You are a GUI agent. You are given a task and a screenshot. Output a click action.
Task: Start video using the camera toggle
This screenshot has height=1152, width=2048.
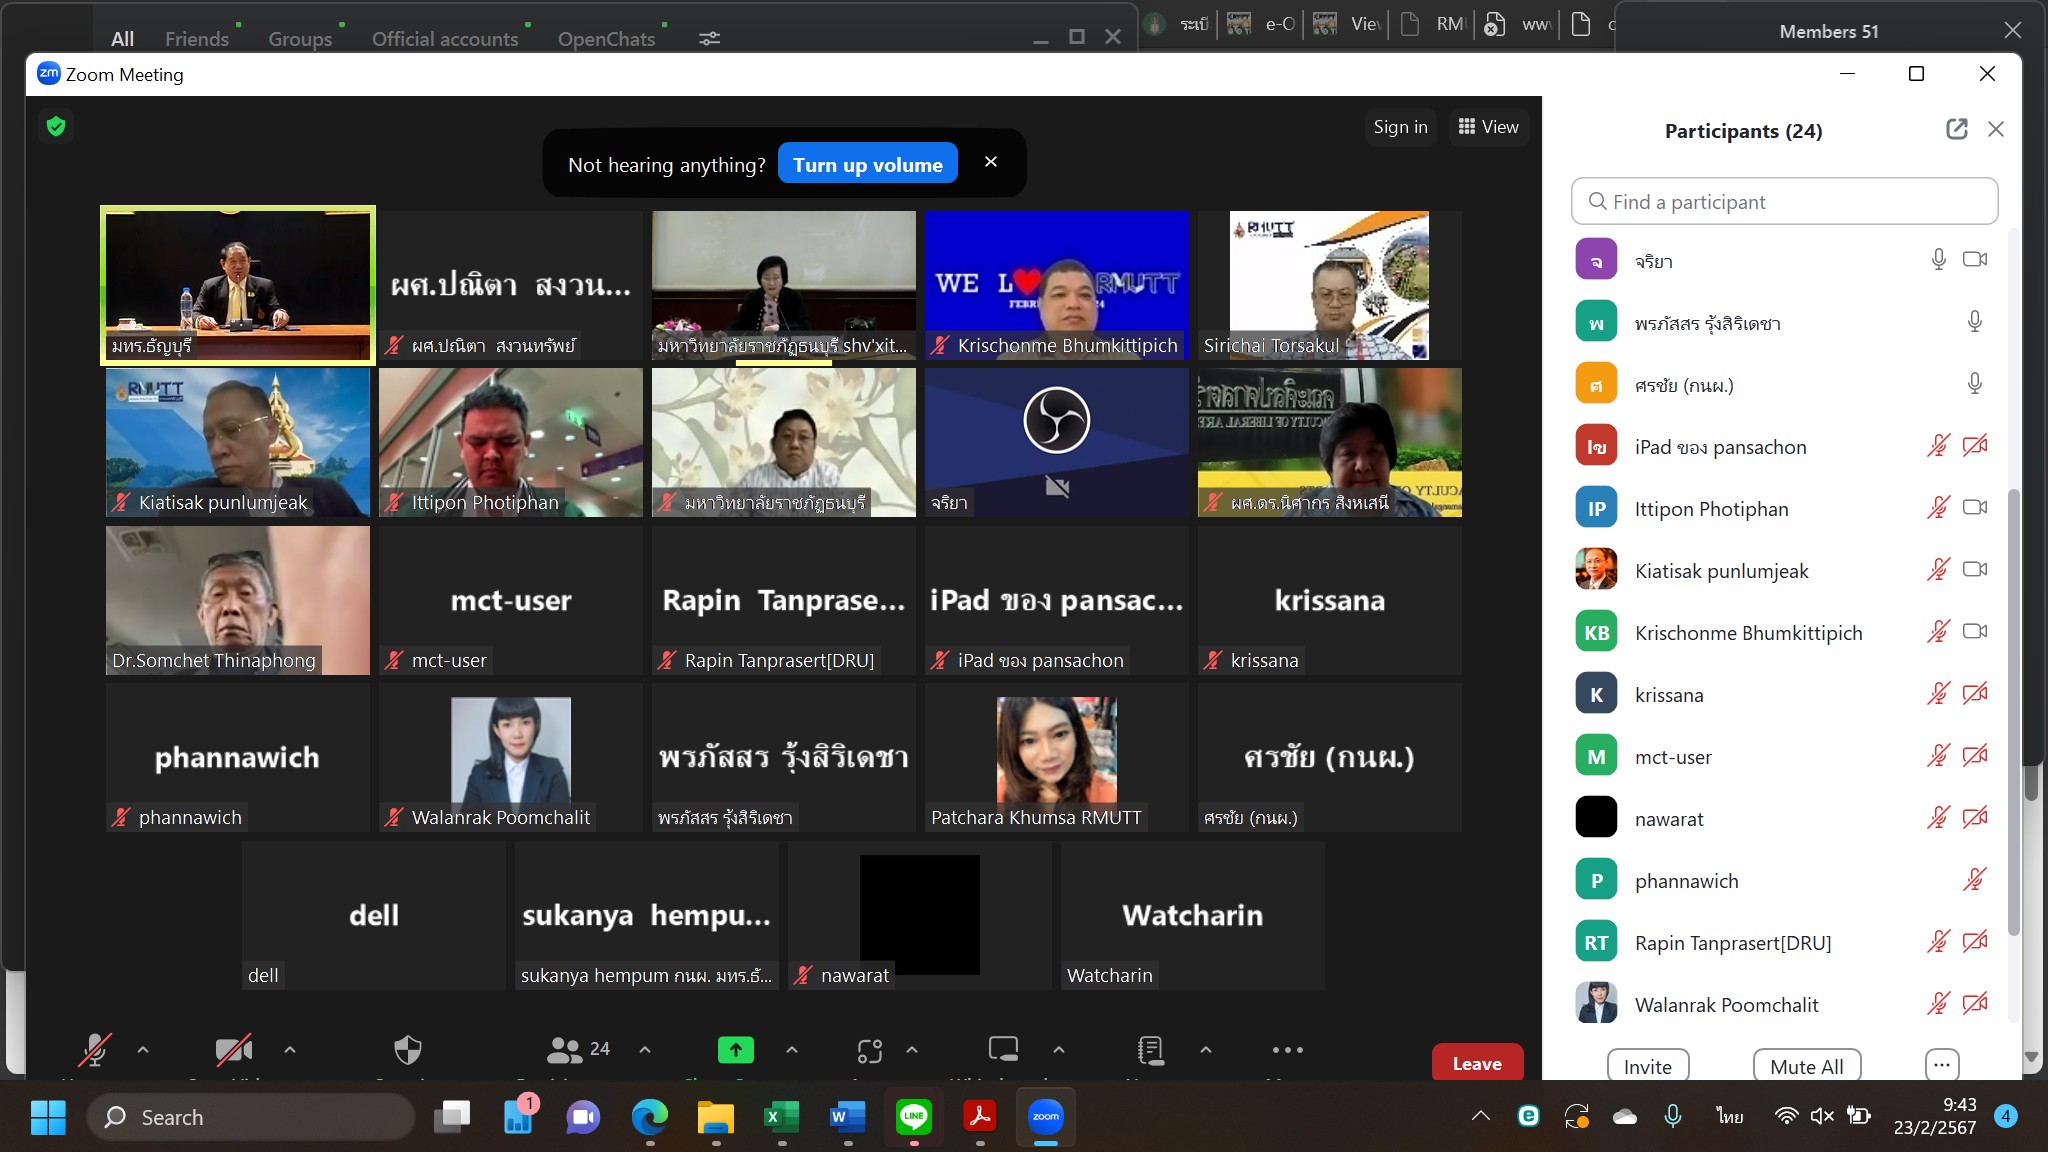[x=233, y=1050]
